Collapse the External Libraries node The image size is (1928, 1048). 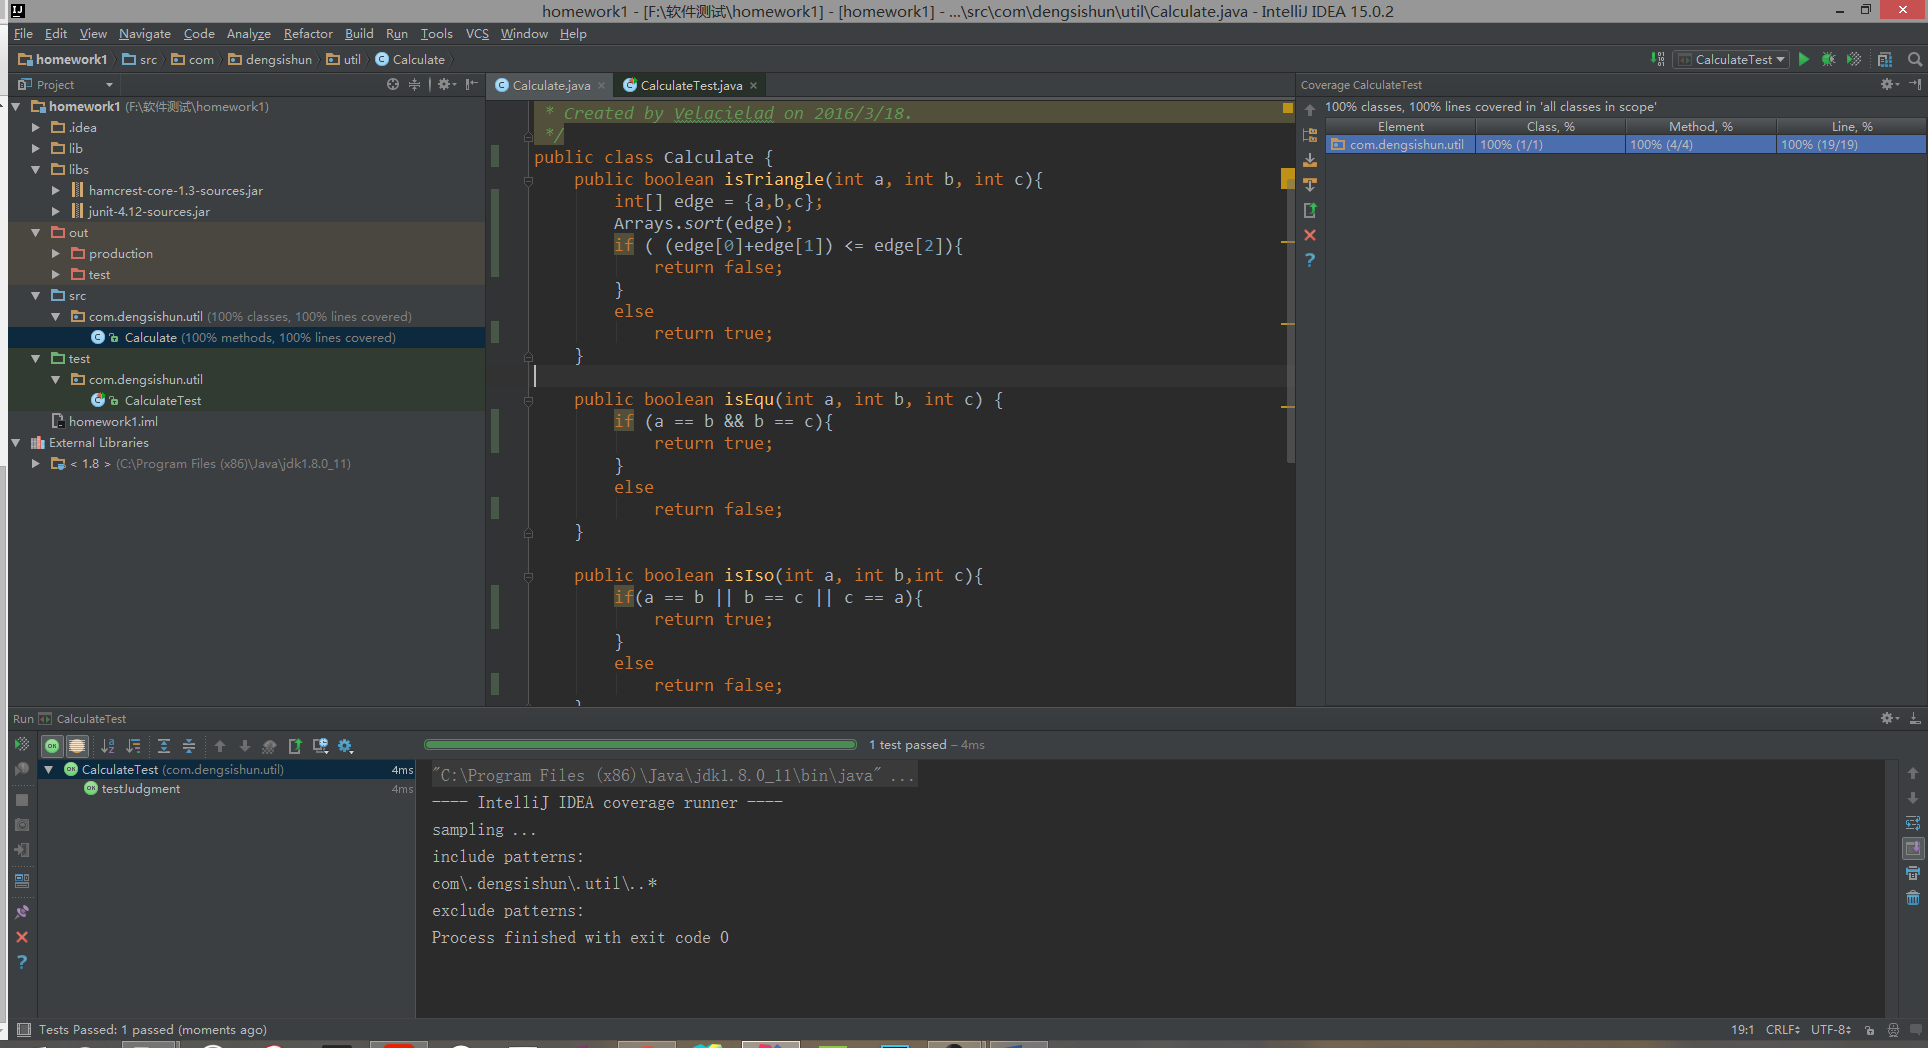16,443
